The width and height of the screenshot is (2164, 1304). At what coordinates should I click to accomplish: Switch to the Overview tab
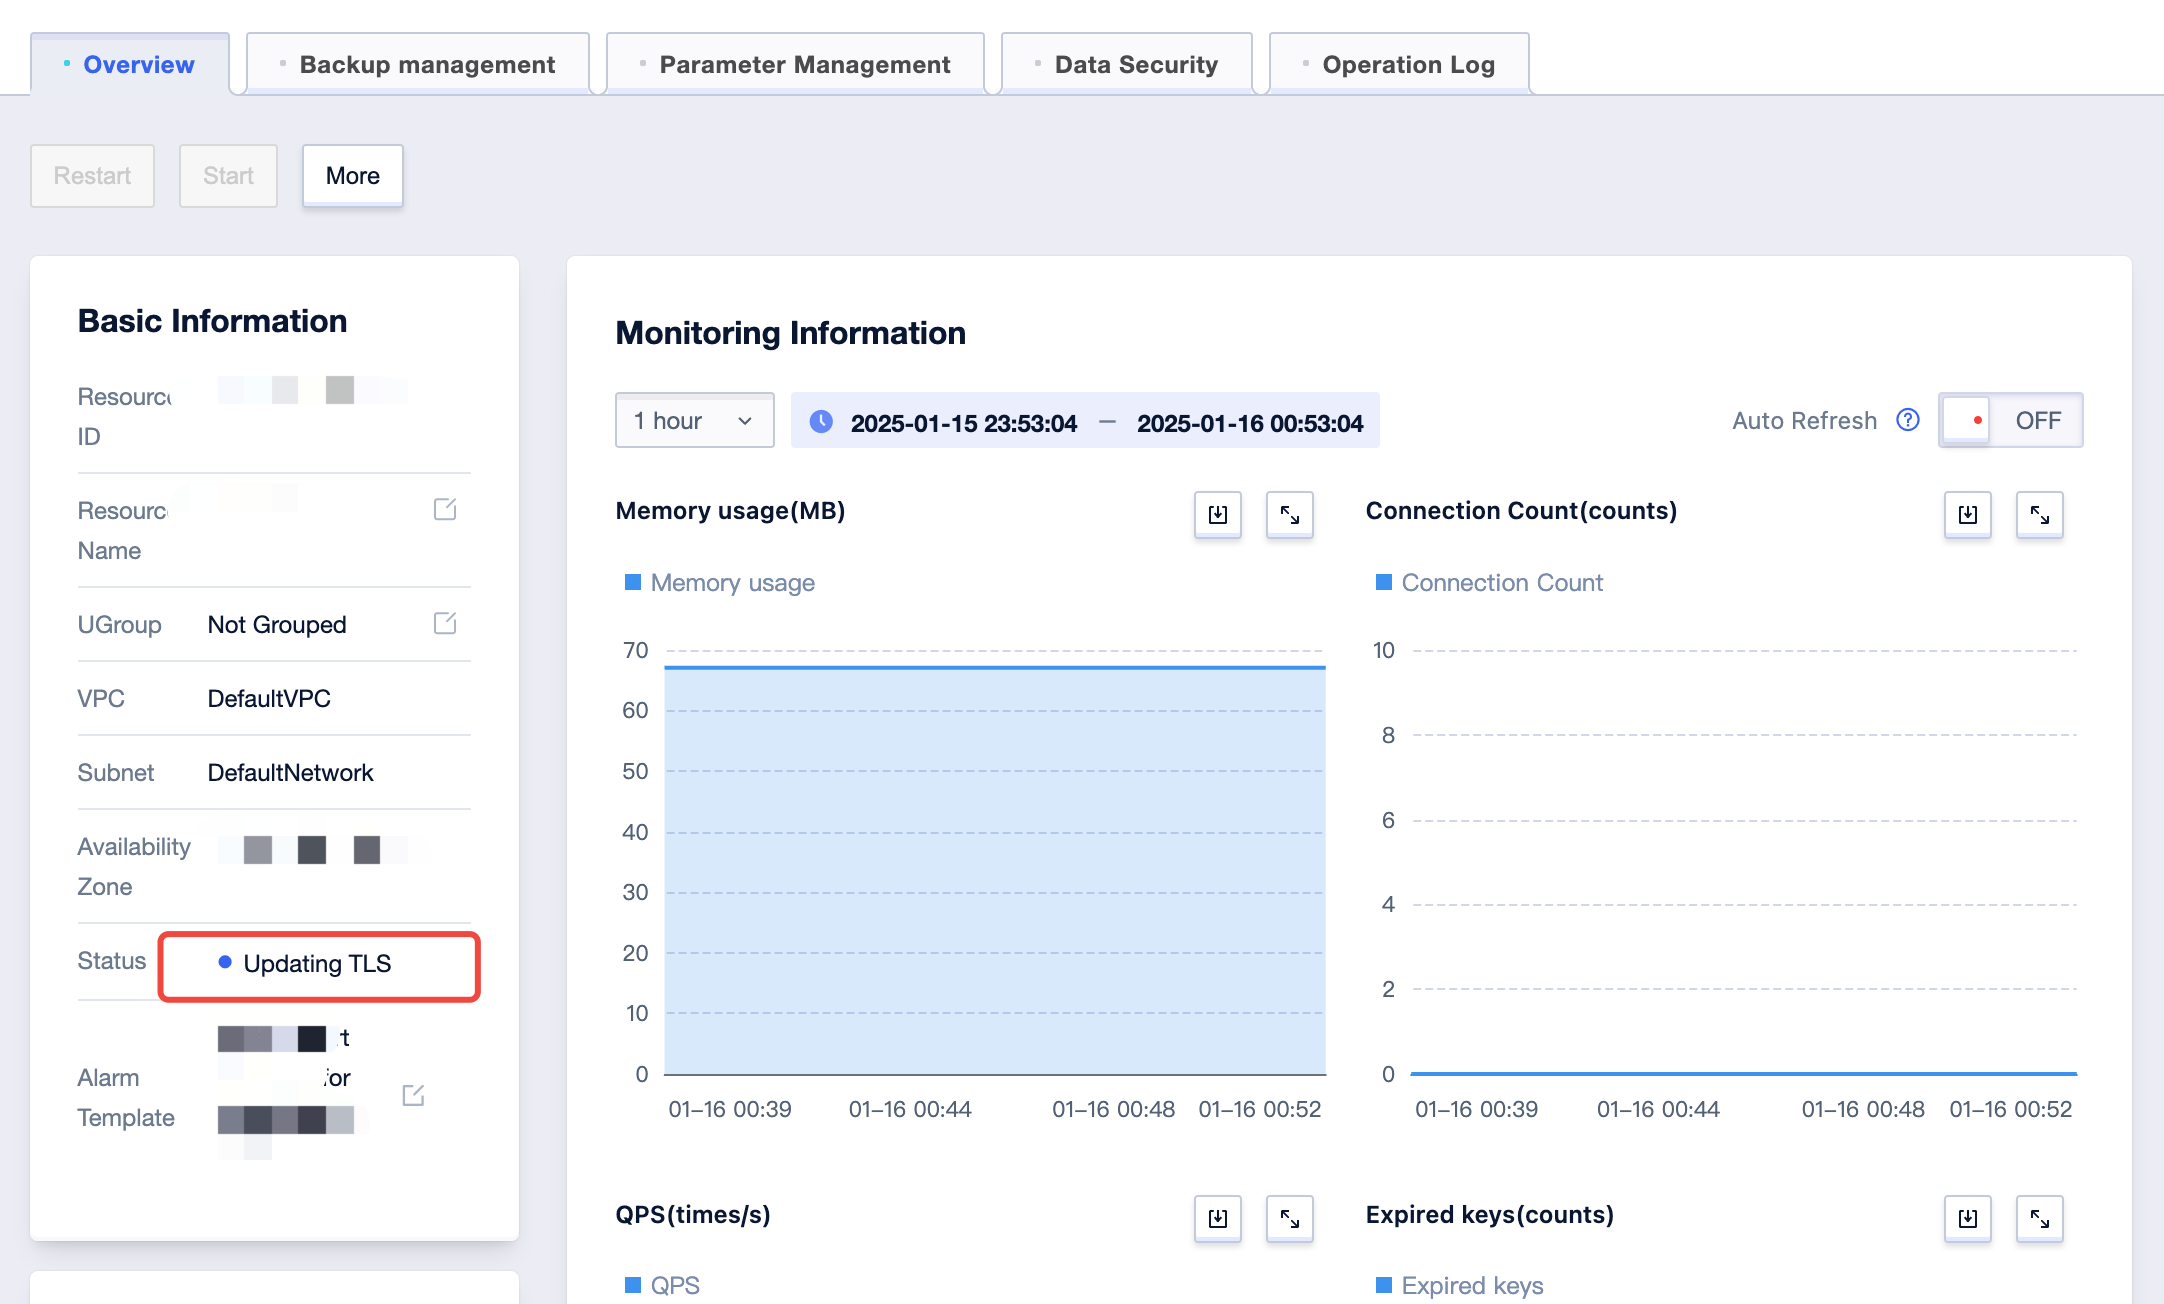point(130,64)
